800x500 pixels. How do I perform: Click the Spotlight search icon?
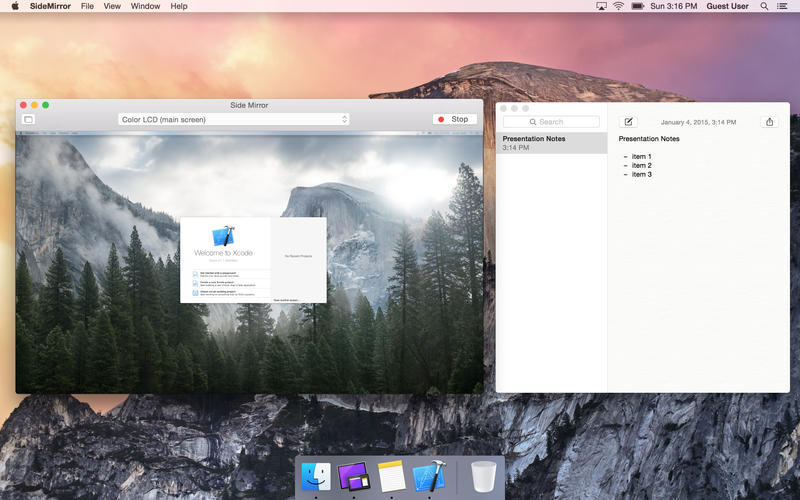pyautogui.click(x=764, y=6)
